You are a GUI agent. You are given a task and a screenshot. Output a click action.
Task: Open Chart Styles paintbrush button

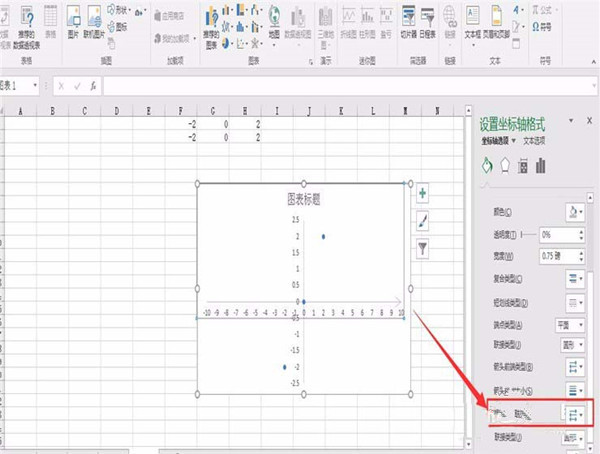(x=423, y=220)
